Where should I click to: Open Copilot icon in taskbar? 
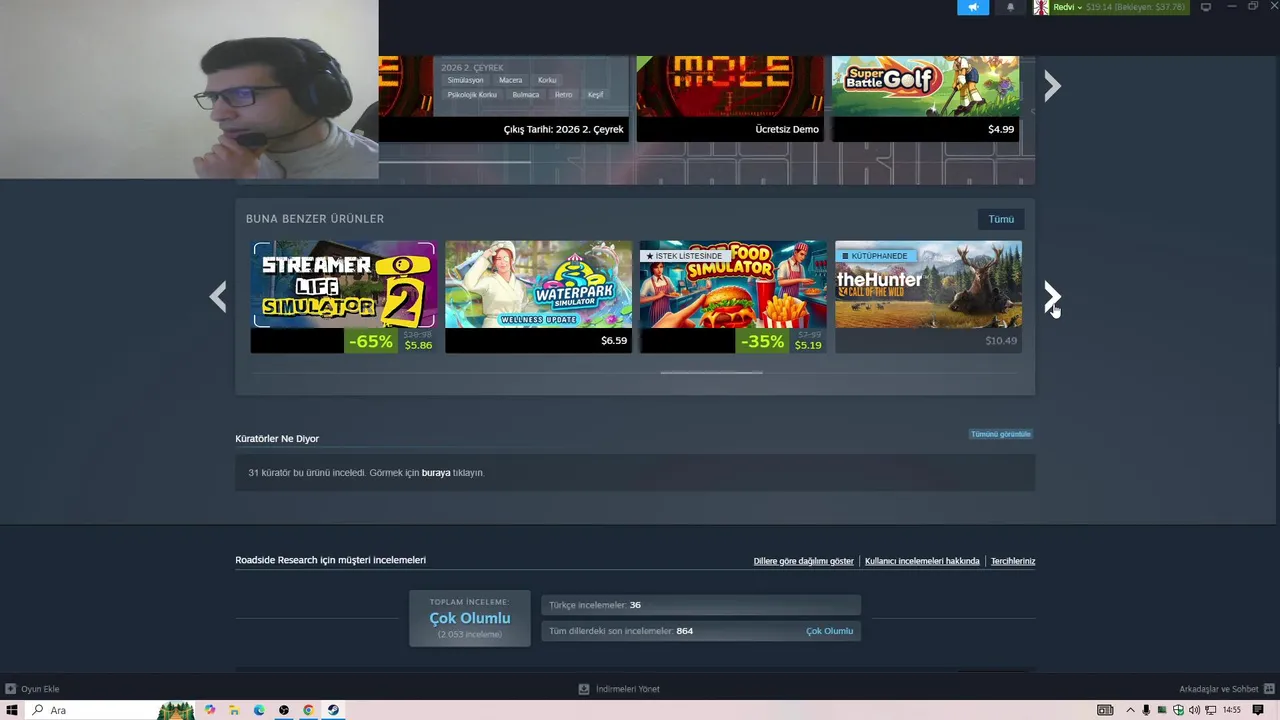[x=210, y=710]
